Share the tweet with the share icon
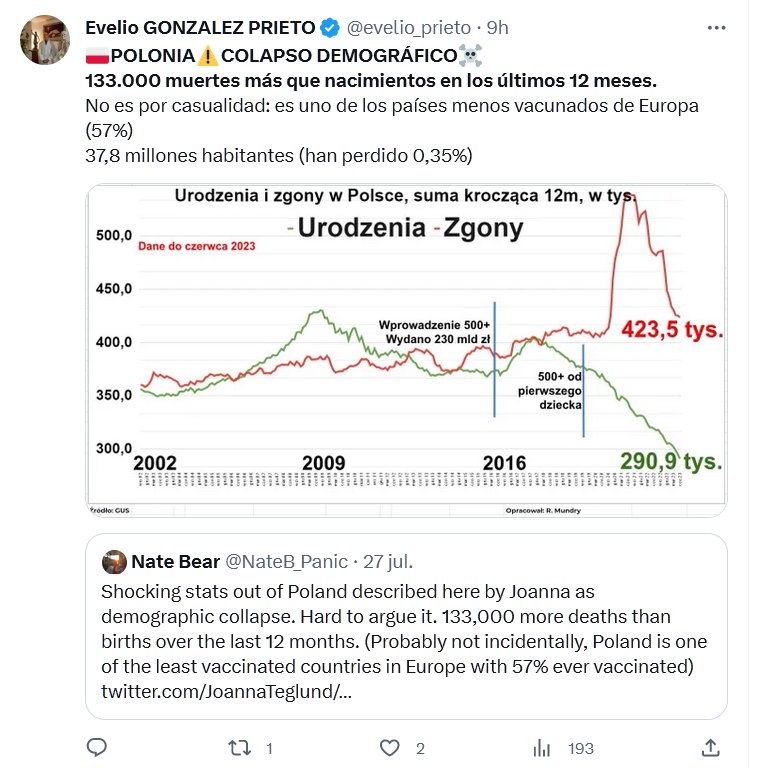762x768 pixels. (711, 747)
